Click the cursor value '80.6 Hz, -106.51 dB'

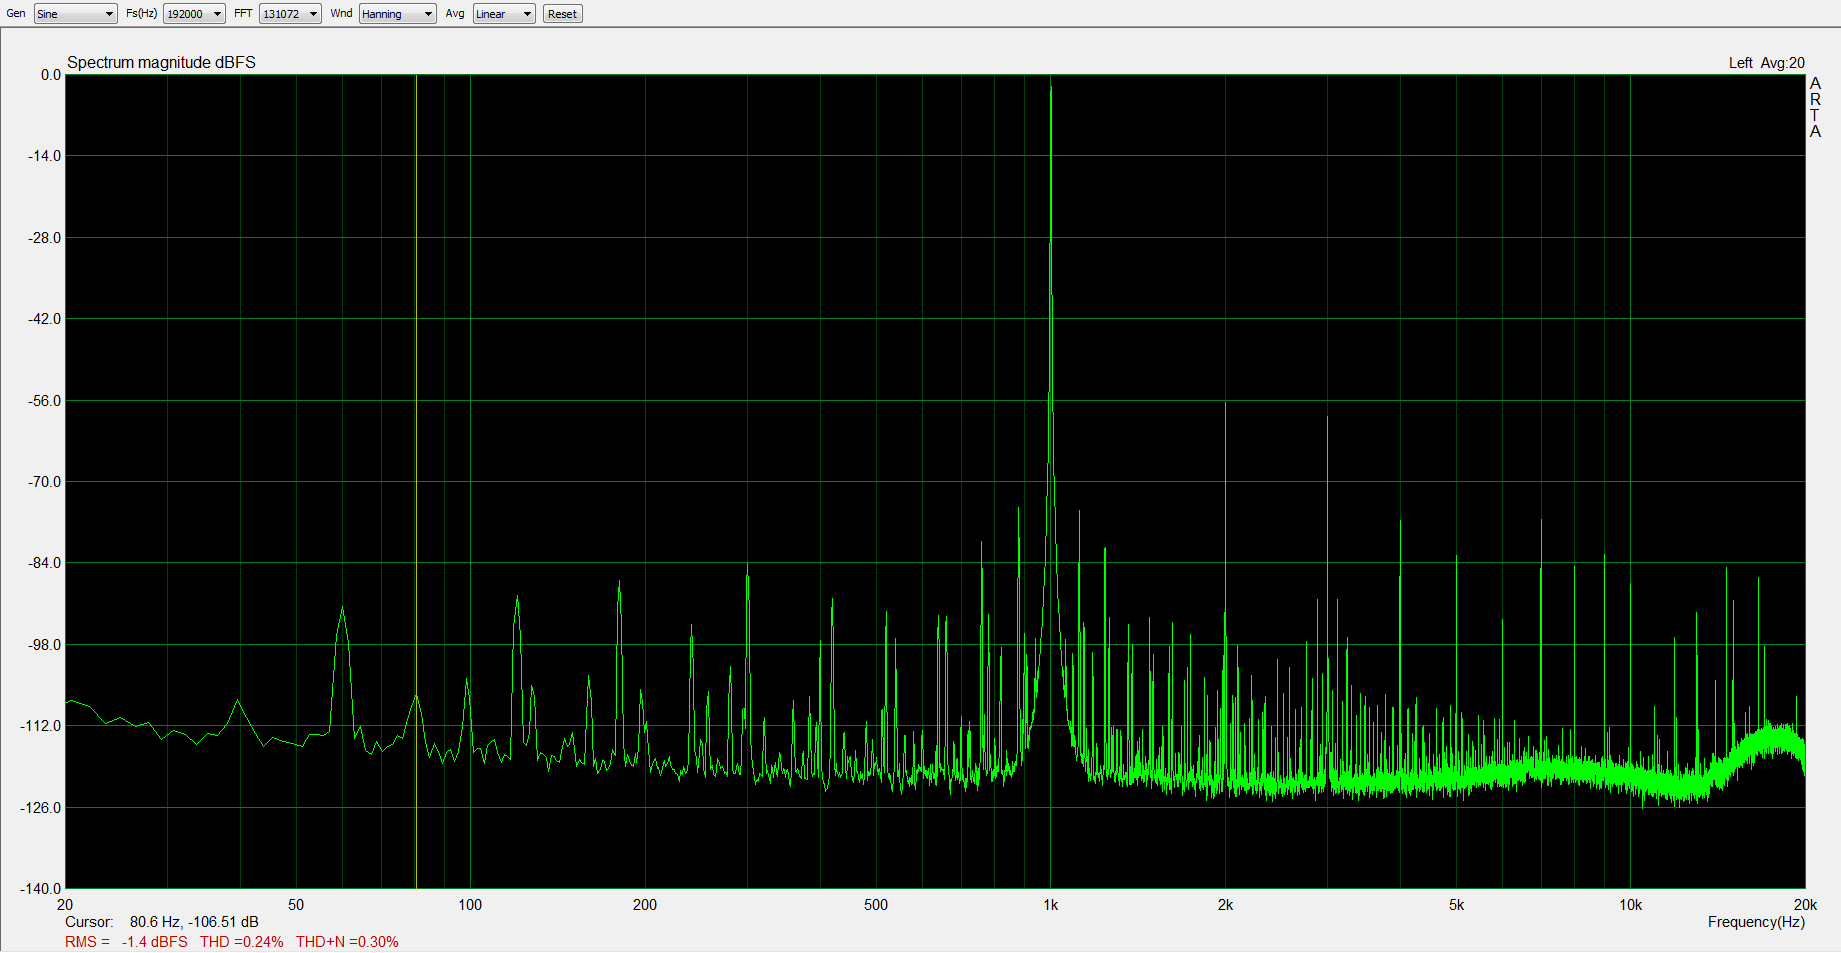194,922
